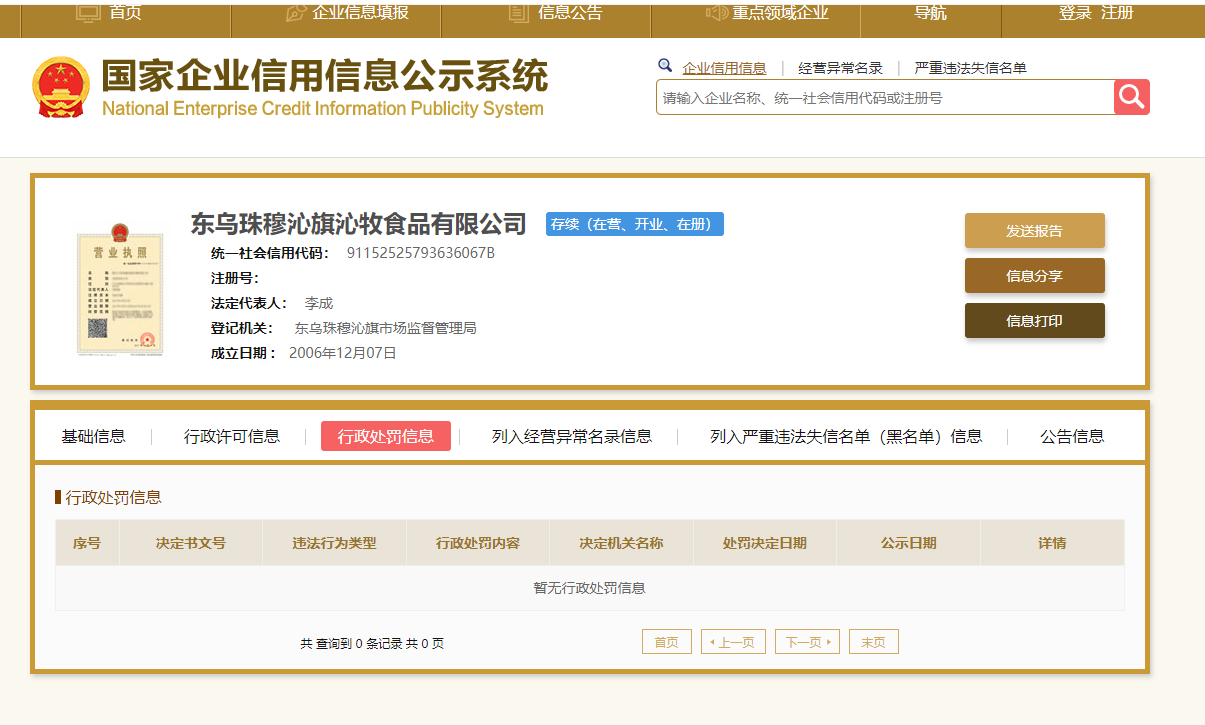Open the 导航 menu item

930,13
